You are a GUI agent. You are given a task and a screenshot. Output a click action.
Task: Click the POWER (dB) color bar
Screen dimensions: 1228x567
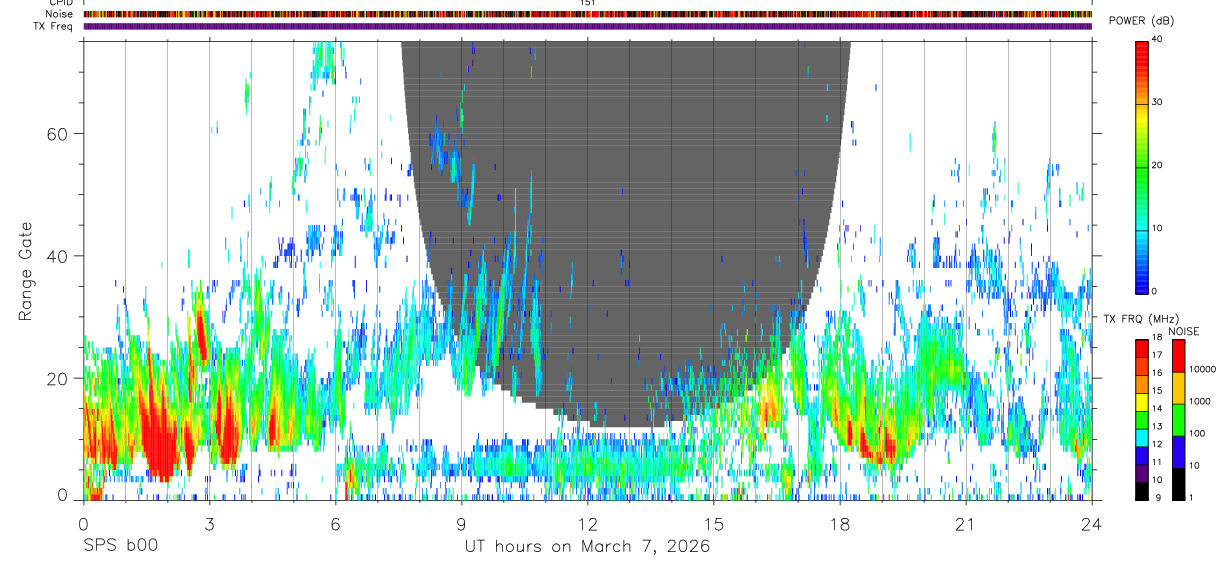(x=1142, y=165)
